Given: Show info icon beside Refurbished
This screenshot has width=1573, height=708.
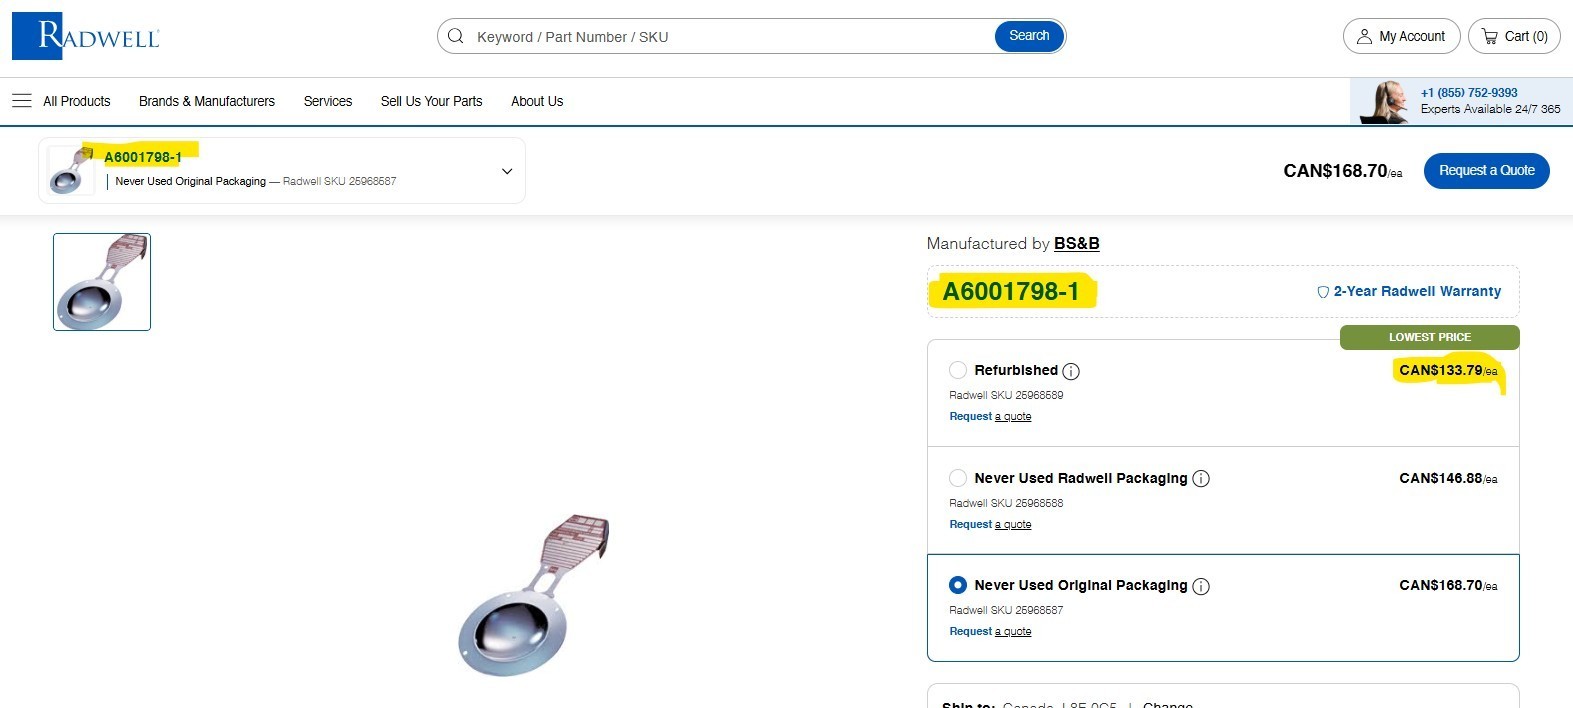Looking at the screenshot, I should pos(1071,371).
